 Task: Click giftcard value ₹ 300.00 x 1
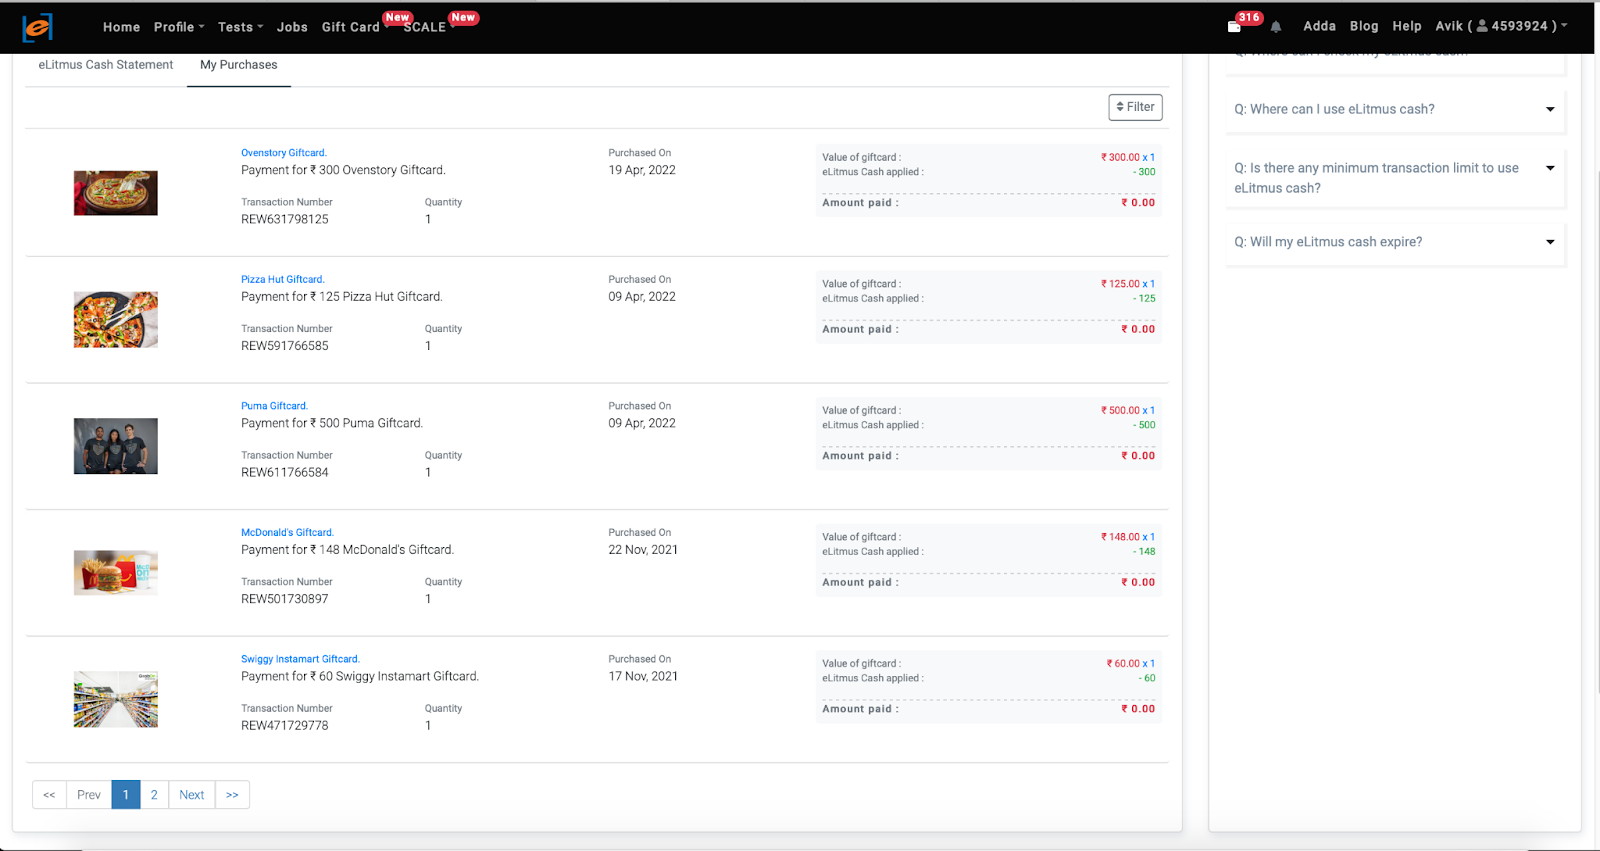click(1128, 157)
